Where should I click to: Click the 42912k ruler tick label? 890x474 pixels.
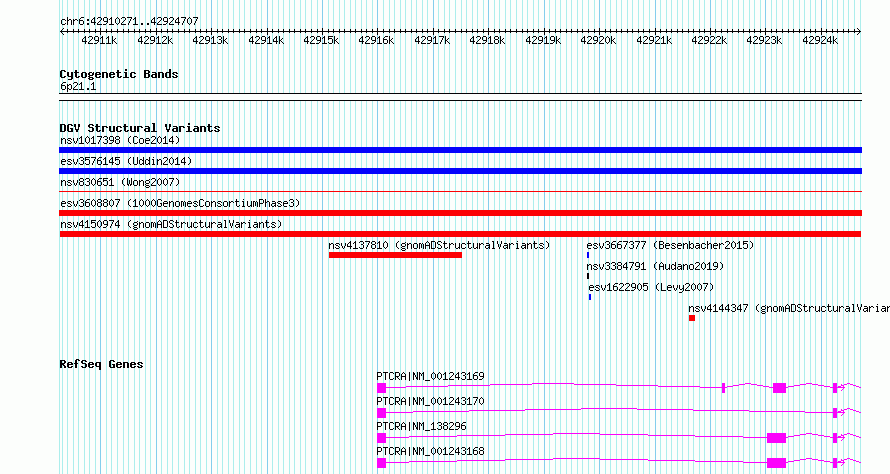tap(155, 41)
